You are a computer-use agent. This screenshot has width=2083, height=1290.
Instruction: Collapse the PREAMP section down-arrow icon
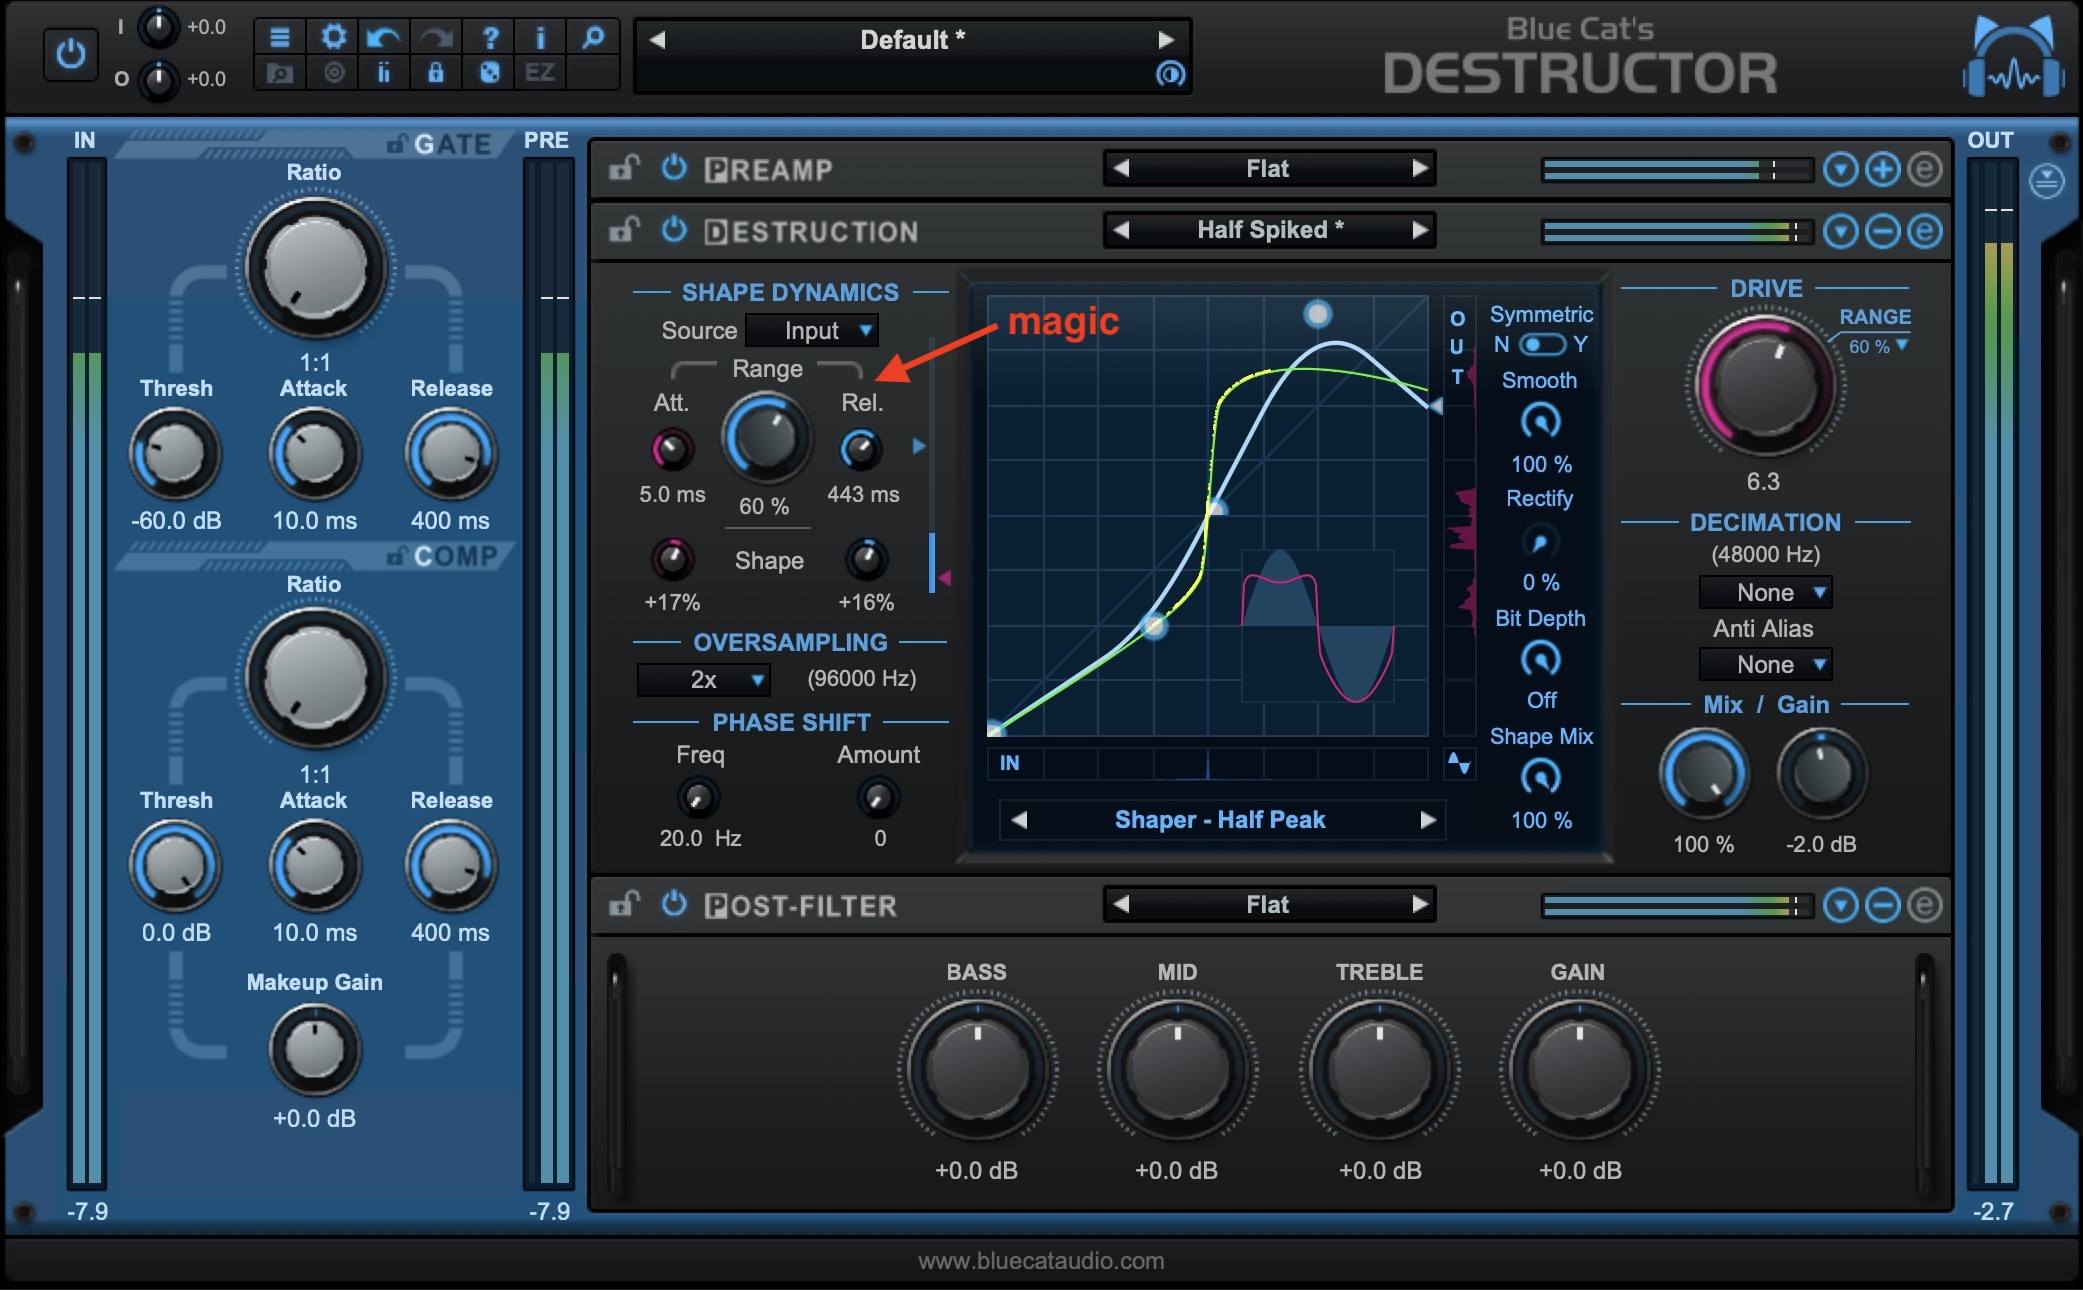[1840, 170]
